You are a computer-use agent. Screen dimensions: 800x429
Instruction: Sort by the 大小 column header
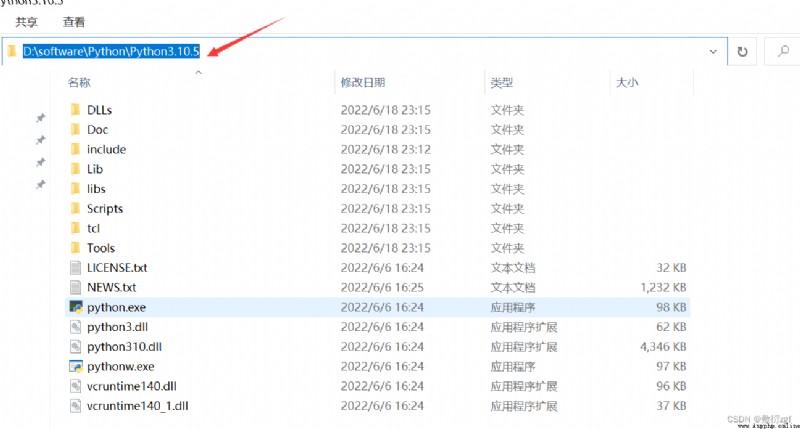[627, 82]
